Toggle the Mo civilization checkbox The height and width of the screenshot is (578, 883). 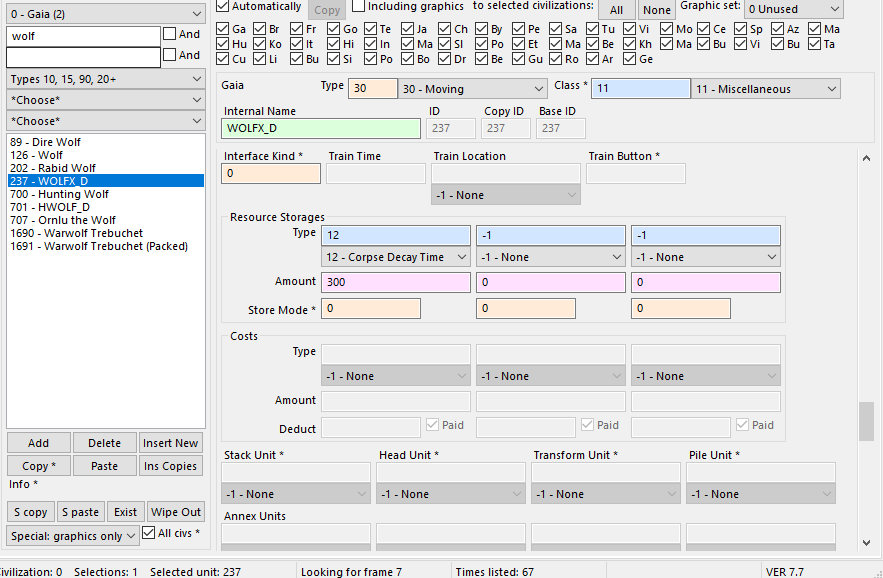667,28
